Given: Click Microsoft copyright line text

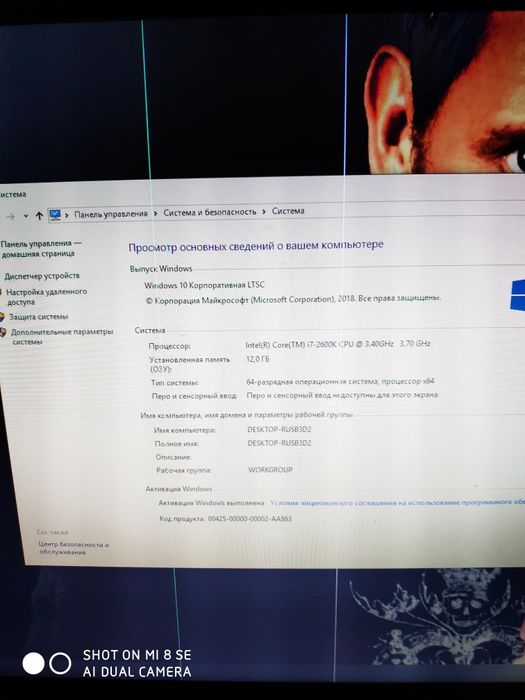Looking at the screenshot, I should (x=293, y=299).
